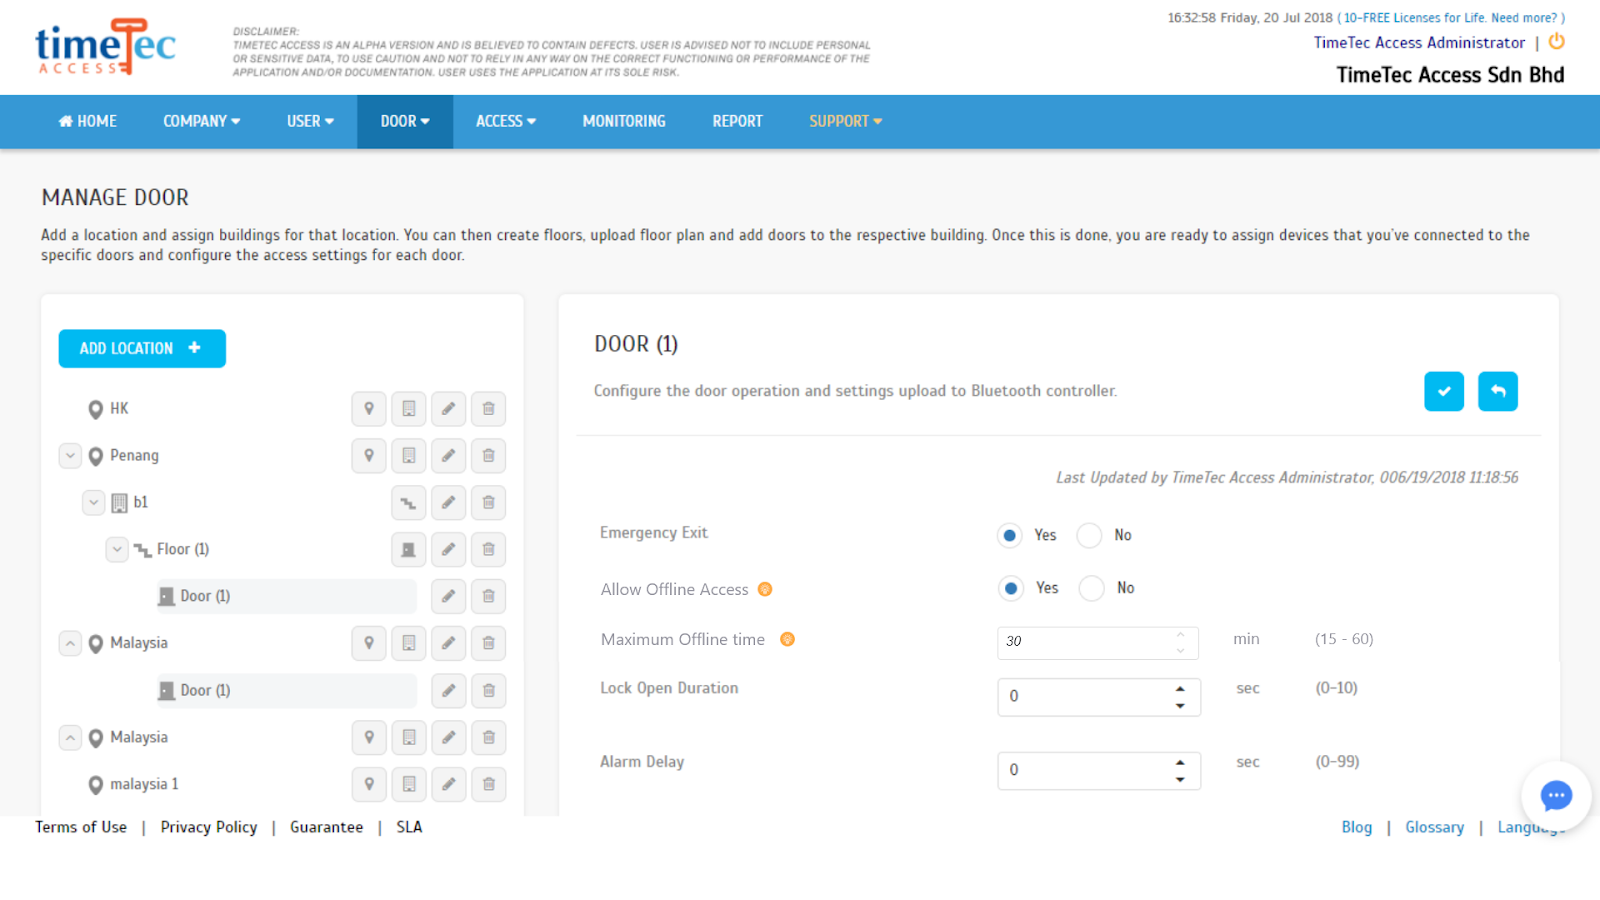Click the TimeTec Access Administrator link
Screen dimensions: 1600x900
1420,42
